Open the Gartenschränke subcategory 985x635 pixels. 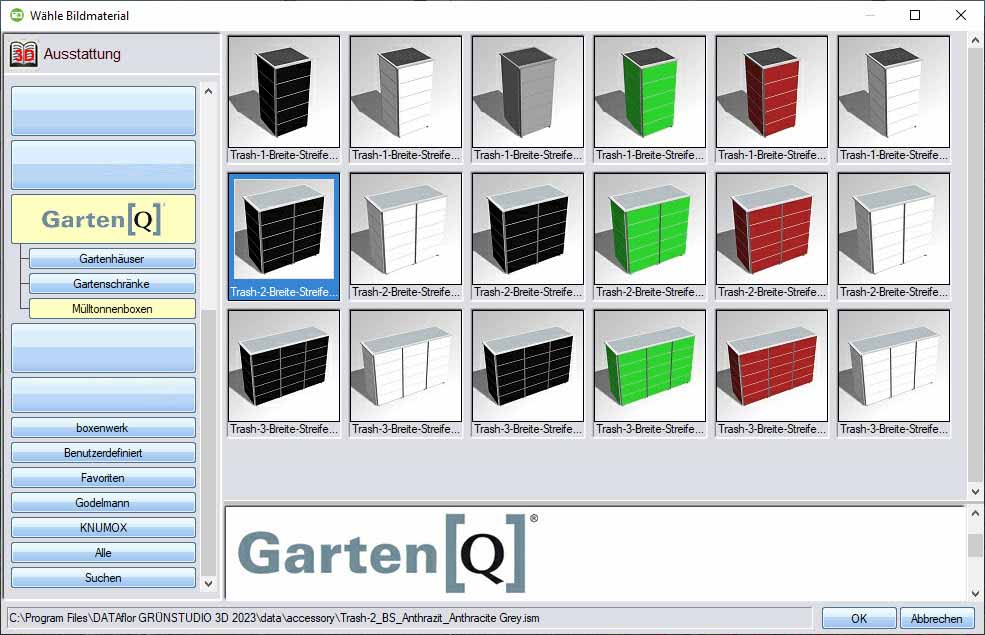click(112, 283)
